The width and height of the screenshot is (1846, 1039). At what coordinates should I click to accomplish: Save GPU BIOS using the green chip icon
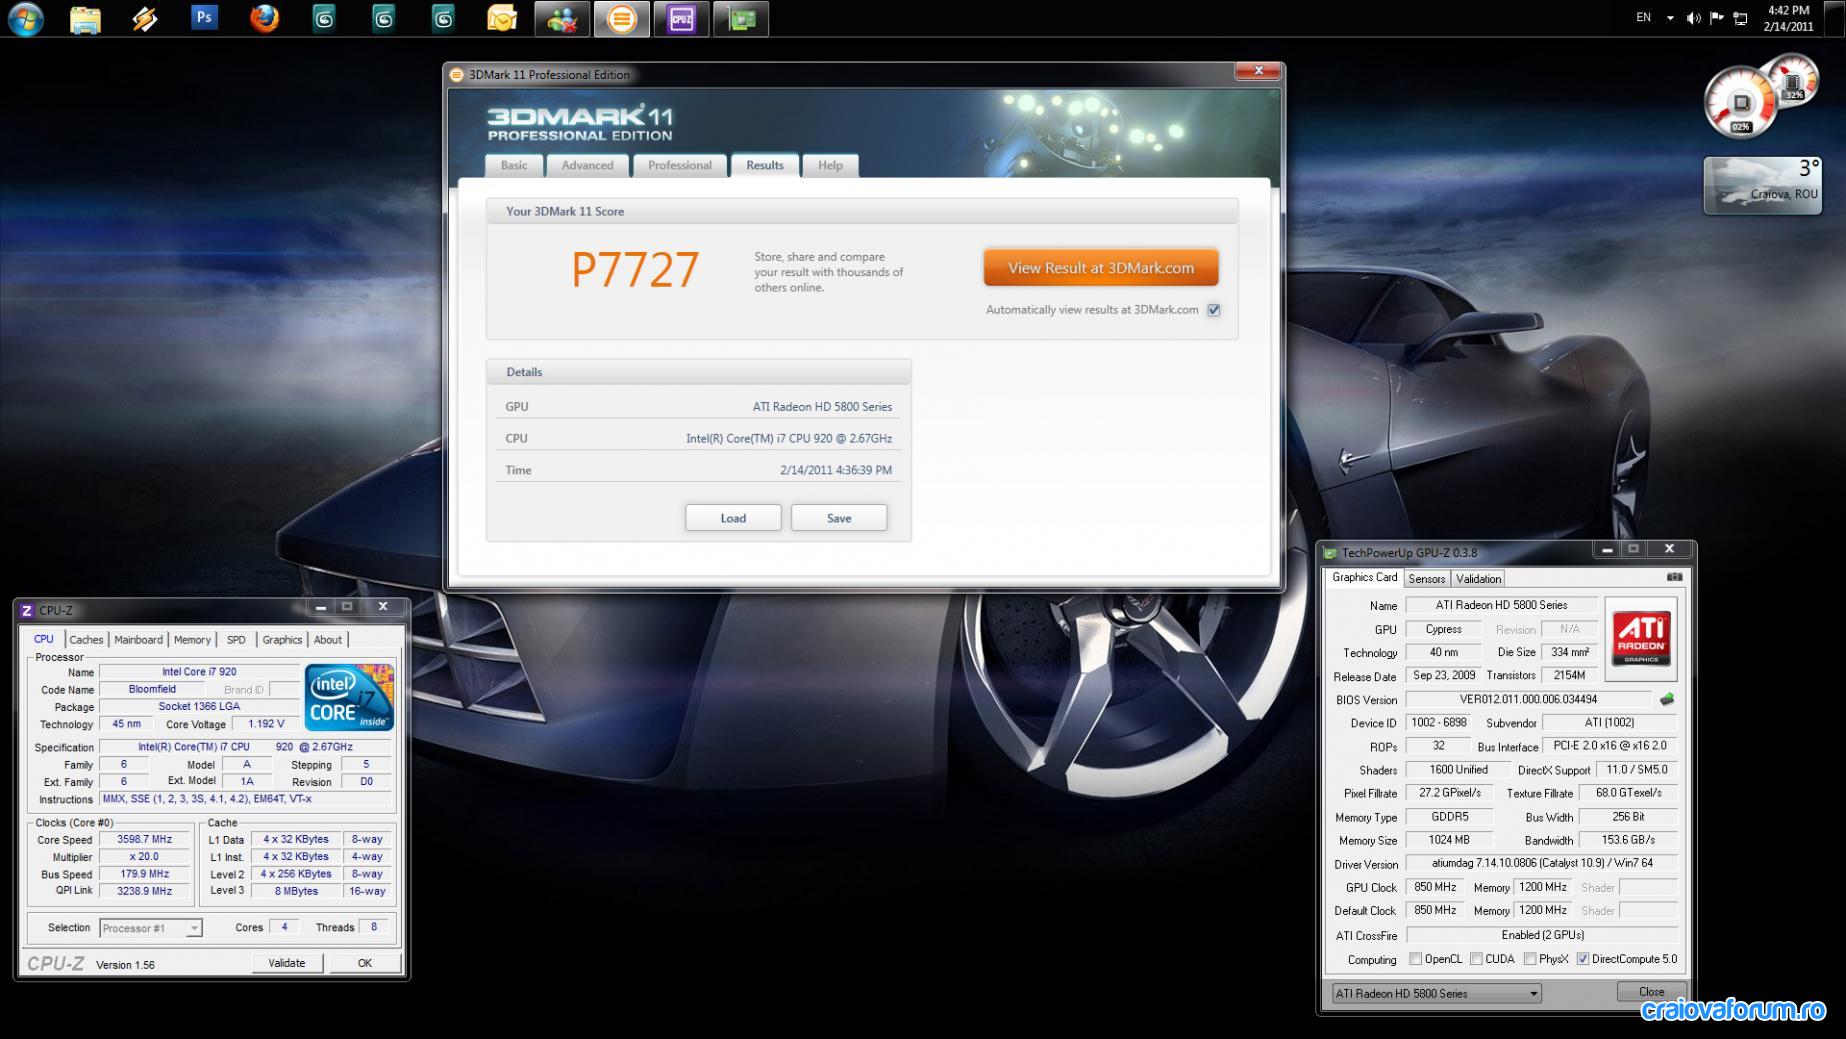1667,699
